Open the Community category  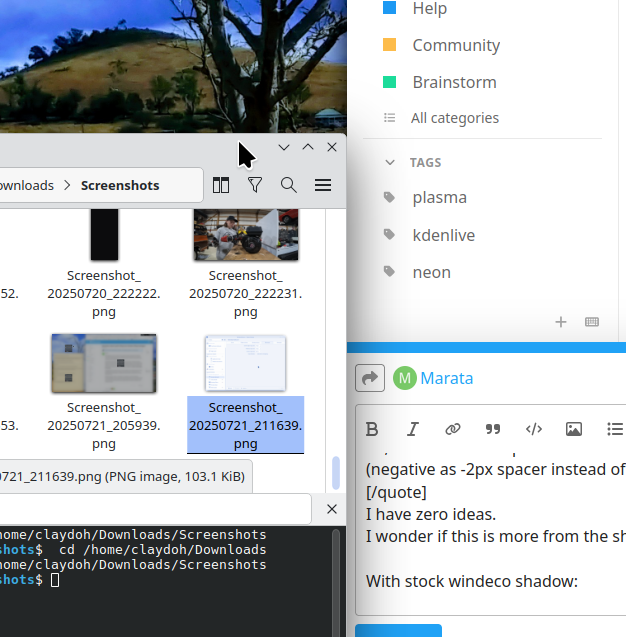[455, 45]
